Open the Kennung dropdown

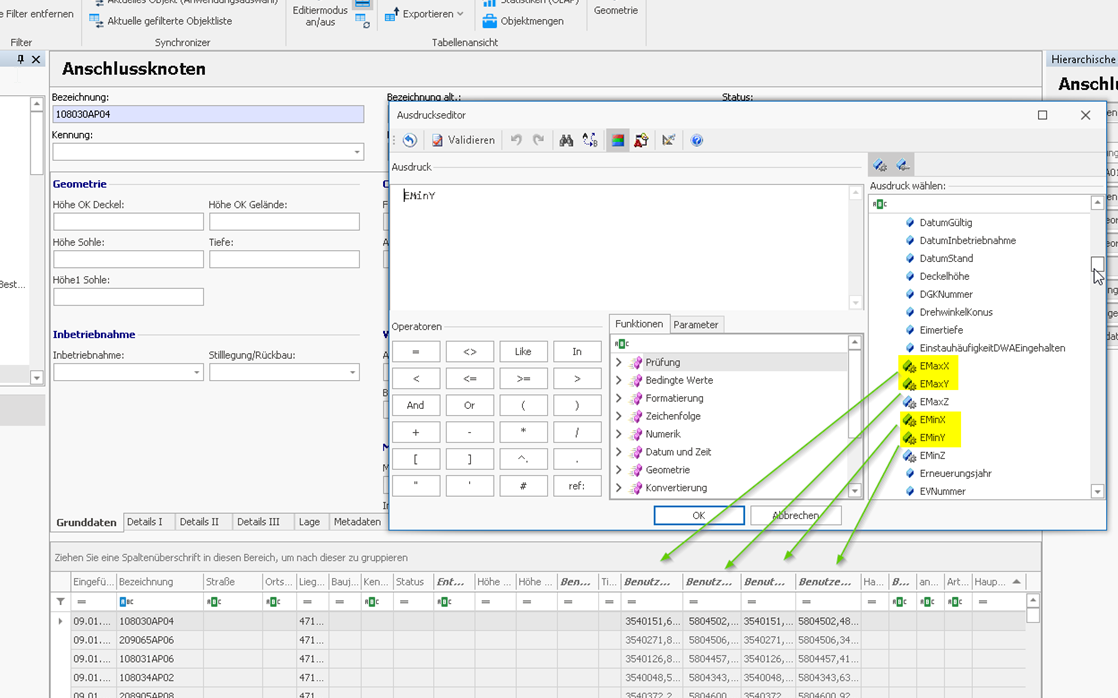(x=357, y=153)
